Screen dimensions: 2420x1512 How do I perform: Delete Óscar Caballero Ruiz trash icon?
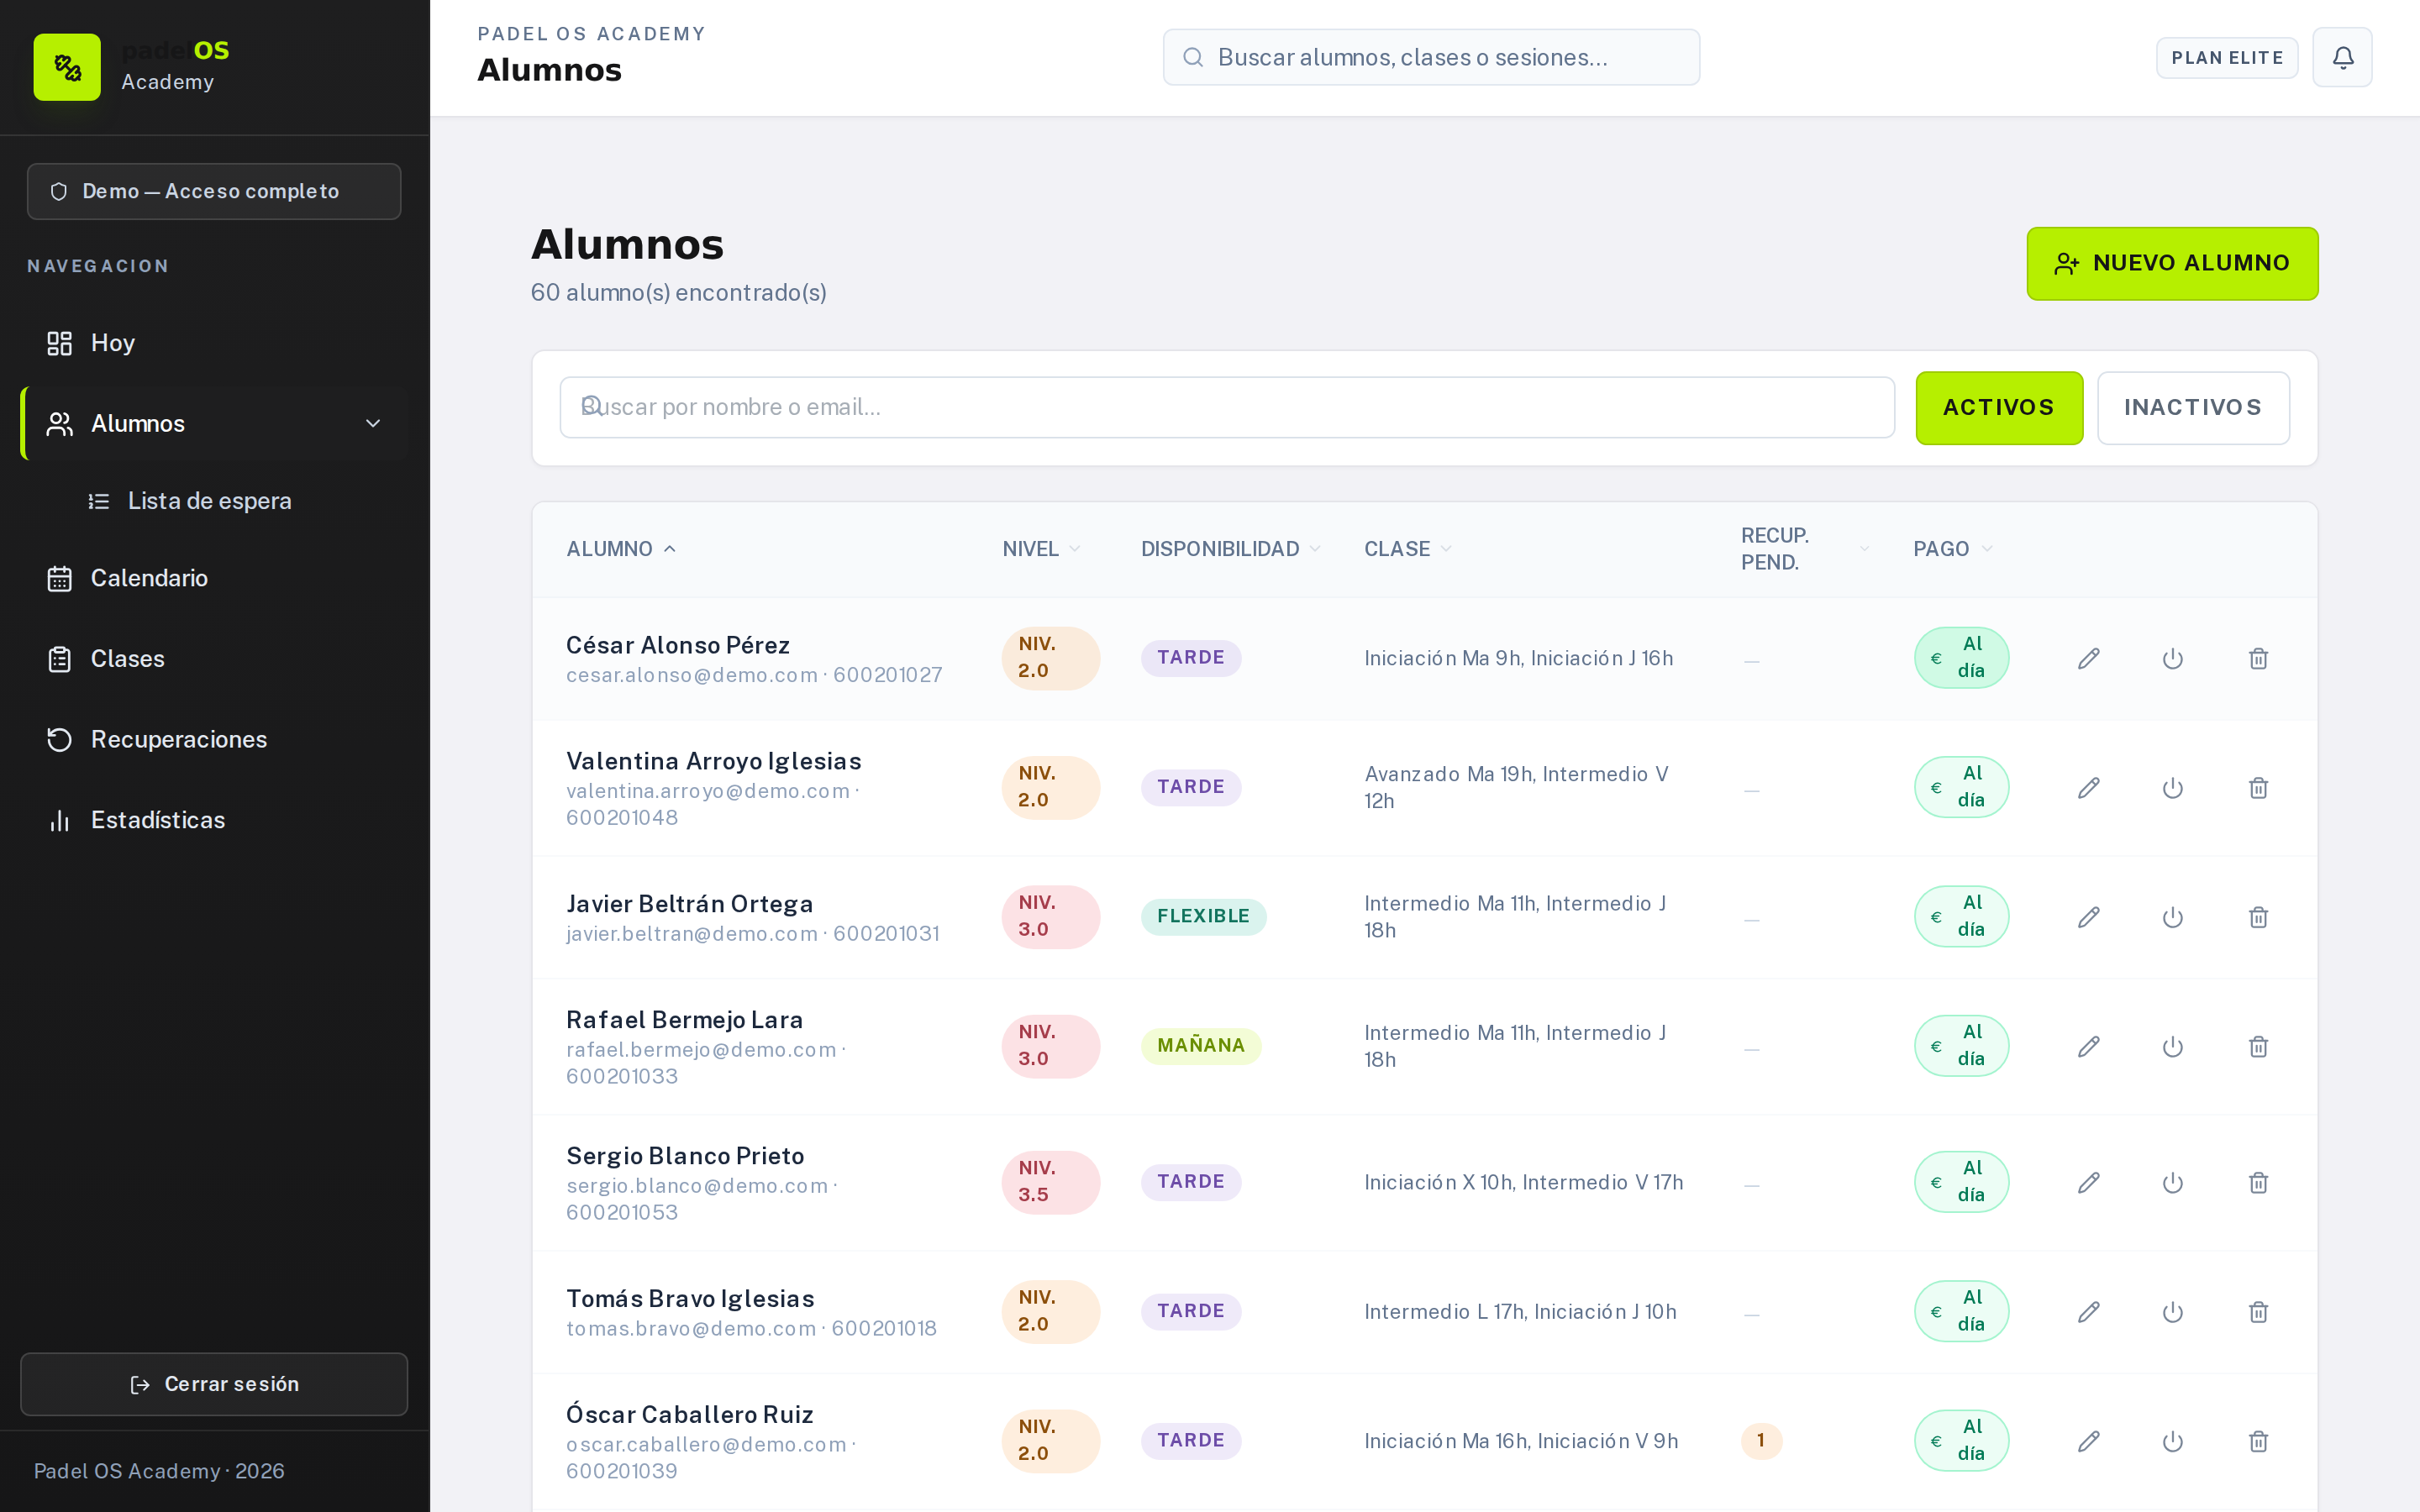[x=2258, y=1441]
